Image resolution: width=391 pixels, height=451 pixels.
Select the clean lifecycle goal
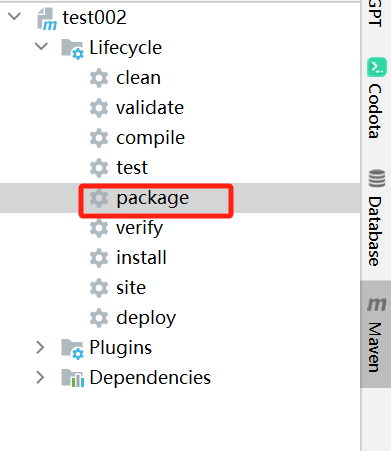click(x=138, y=78)
